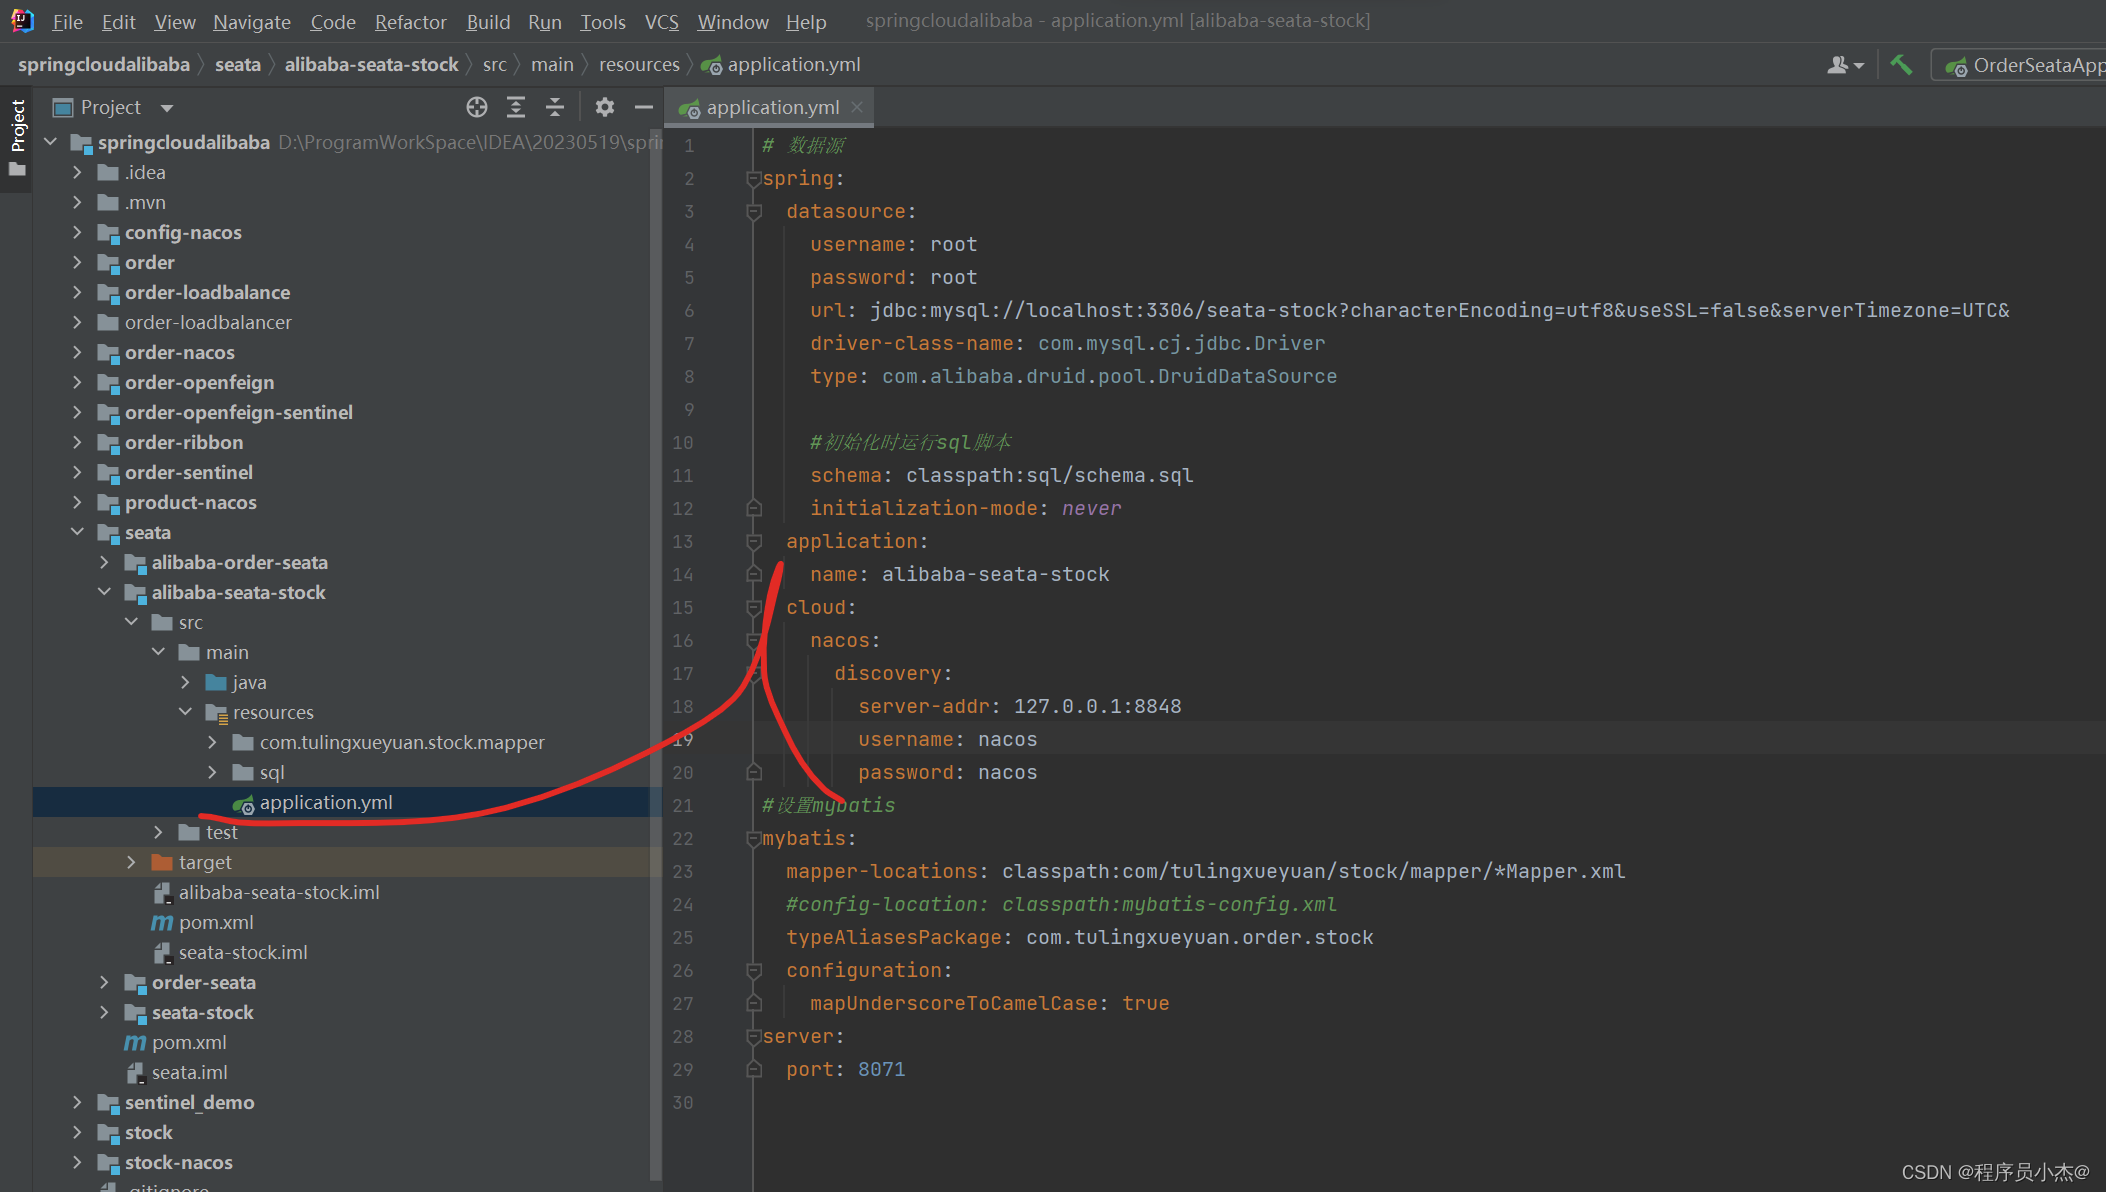Expand the sentinel_demo module
This screenshot has width=2106, height=1192.
(x=77, y=1102)
